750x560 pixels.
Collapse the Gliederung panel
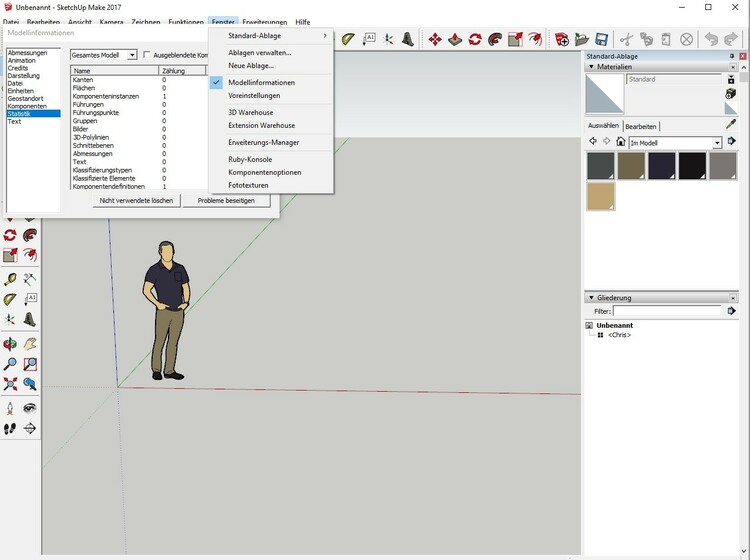[x=592, y=297]
